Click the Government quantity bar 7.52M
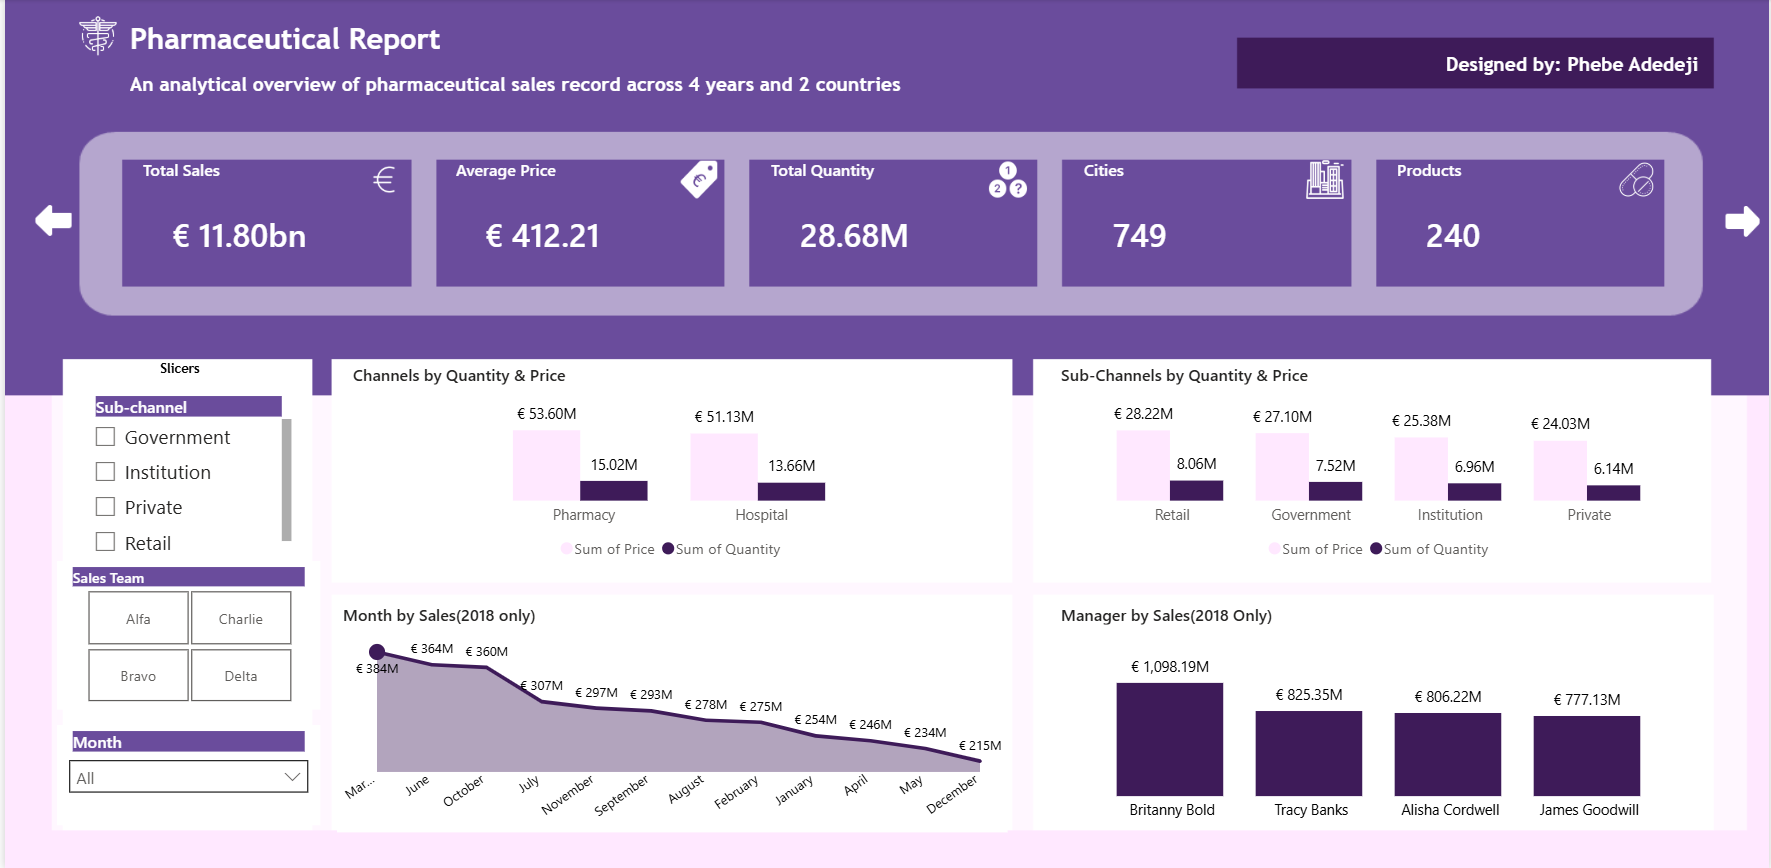Viewport: 1771px width, 868px height. point(1335,491)
